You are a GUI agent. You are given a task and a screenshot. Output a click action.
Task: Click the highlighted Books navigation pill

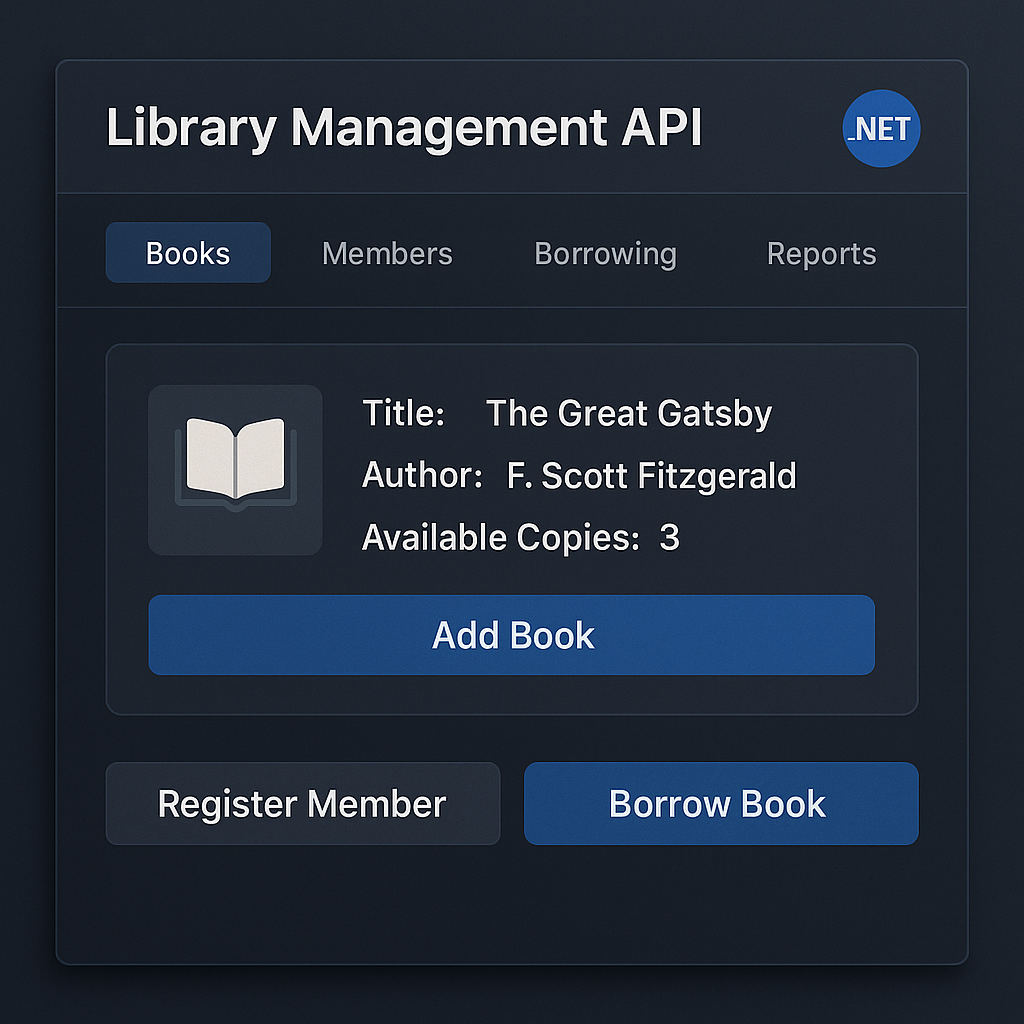point(187,253)
